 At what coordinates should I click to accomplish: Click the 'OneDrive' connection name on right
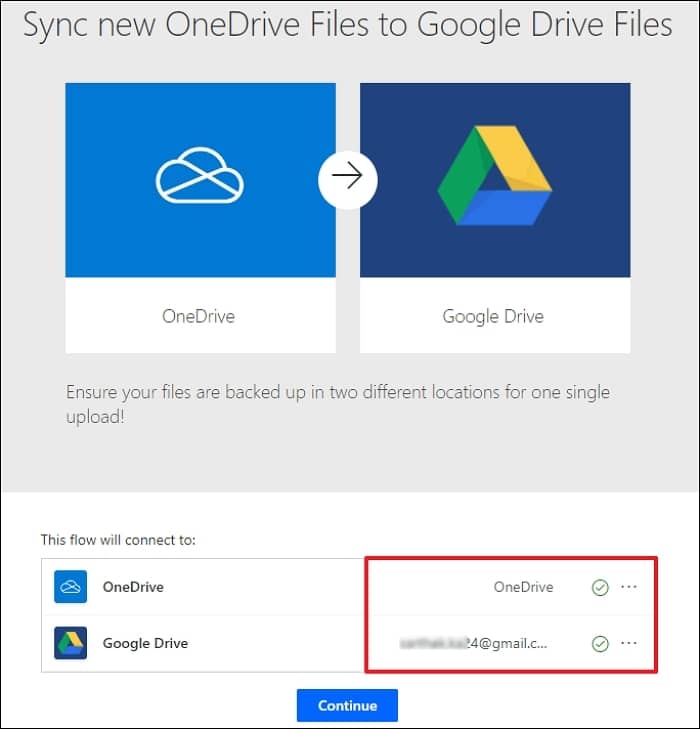523,587
